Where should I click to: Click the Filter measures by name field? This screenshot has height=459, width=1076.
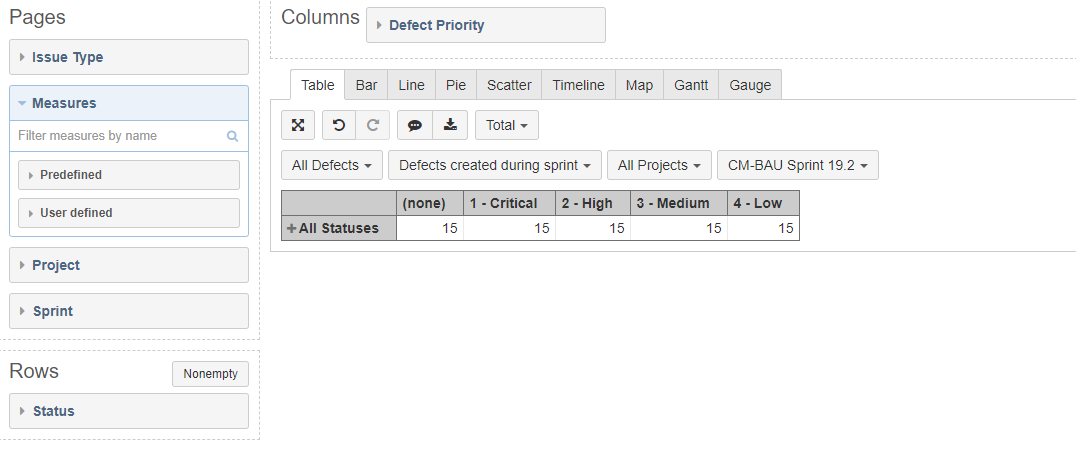click(121, 136)
